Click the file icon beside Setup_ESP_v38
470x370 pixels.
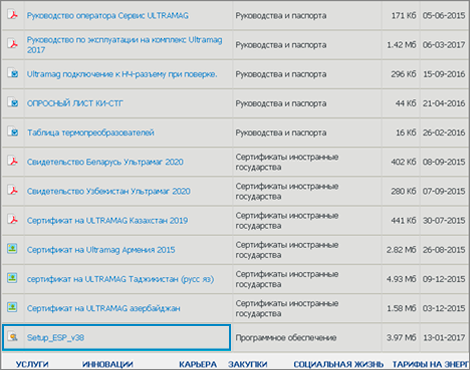(13, 337)
